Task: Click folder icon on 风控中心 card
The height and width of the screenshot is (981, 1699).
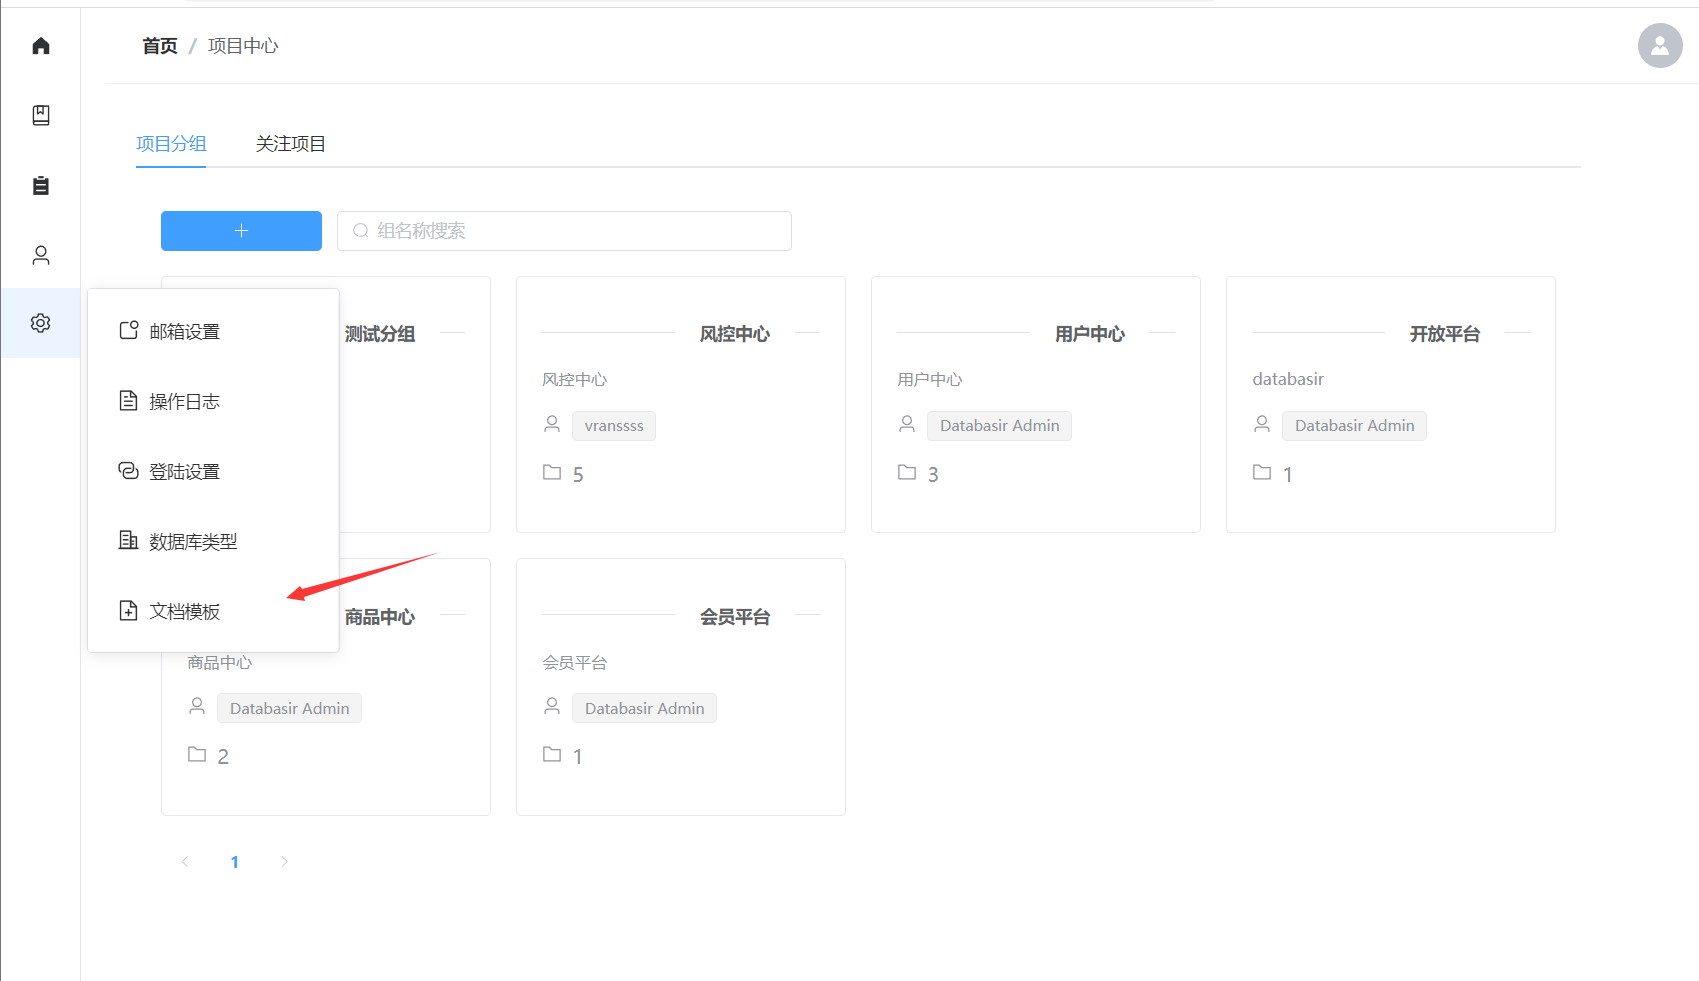Action: pos(552,472)
